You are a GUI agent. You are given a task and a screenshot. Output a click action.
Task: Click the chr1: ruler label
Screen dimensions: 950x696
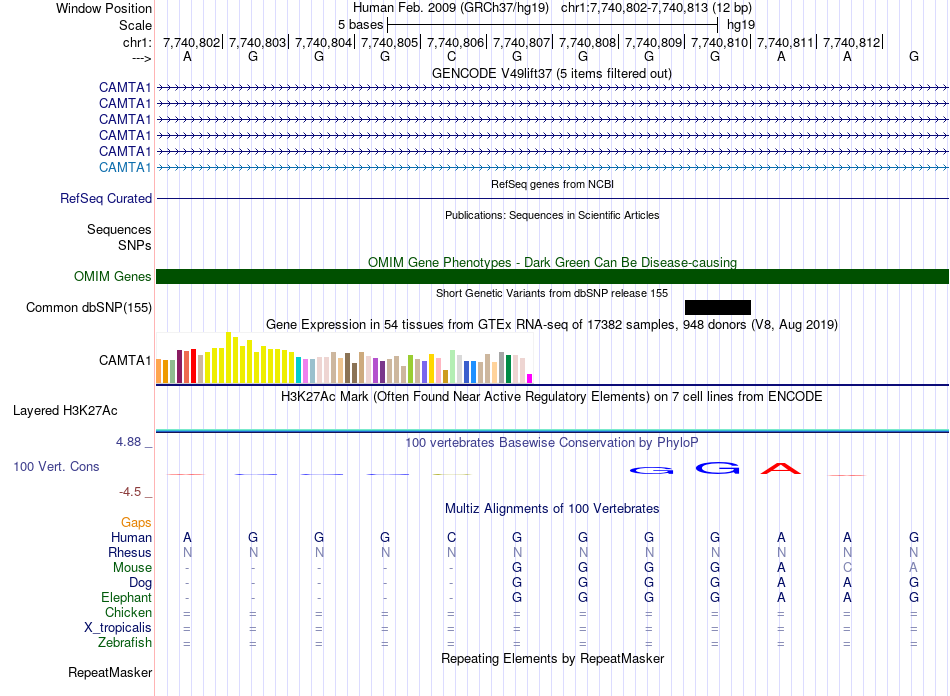137,42
